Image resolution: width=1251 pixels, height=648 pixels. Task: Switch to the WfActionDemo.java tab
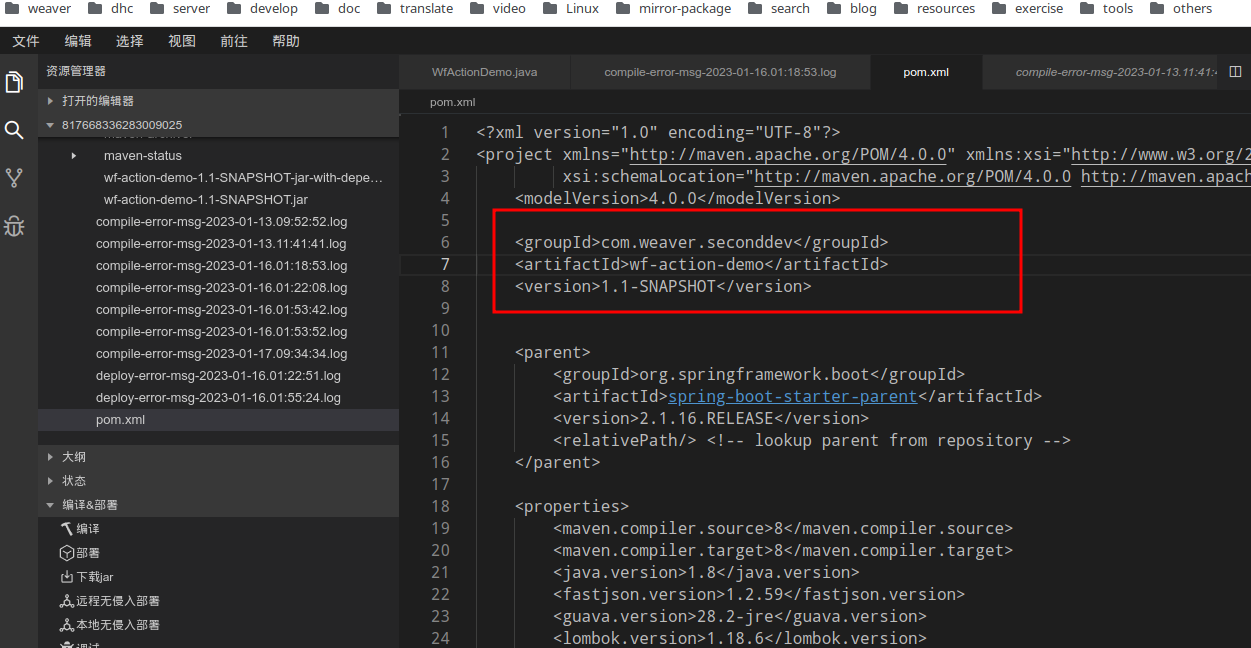(x=485, y=72)
